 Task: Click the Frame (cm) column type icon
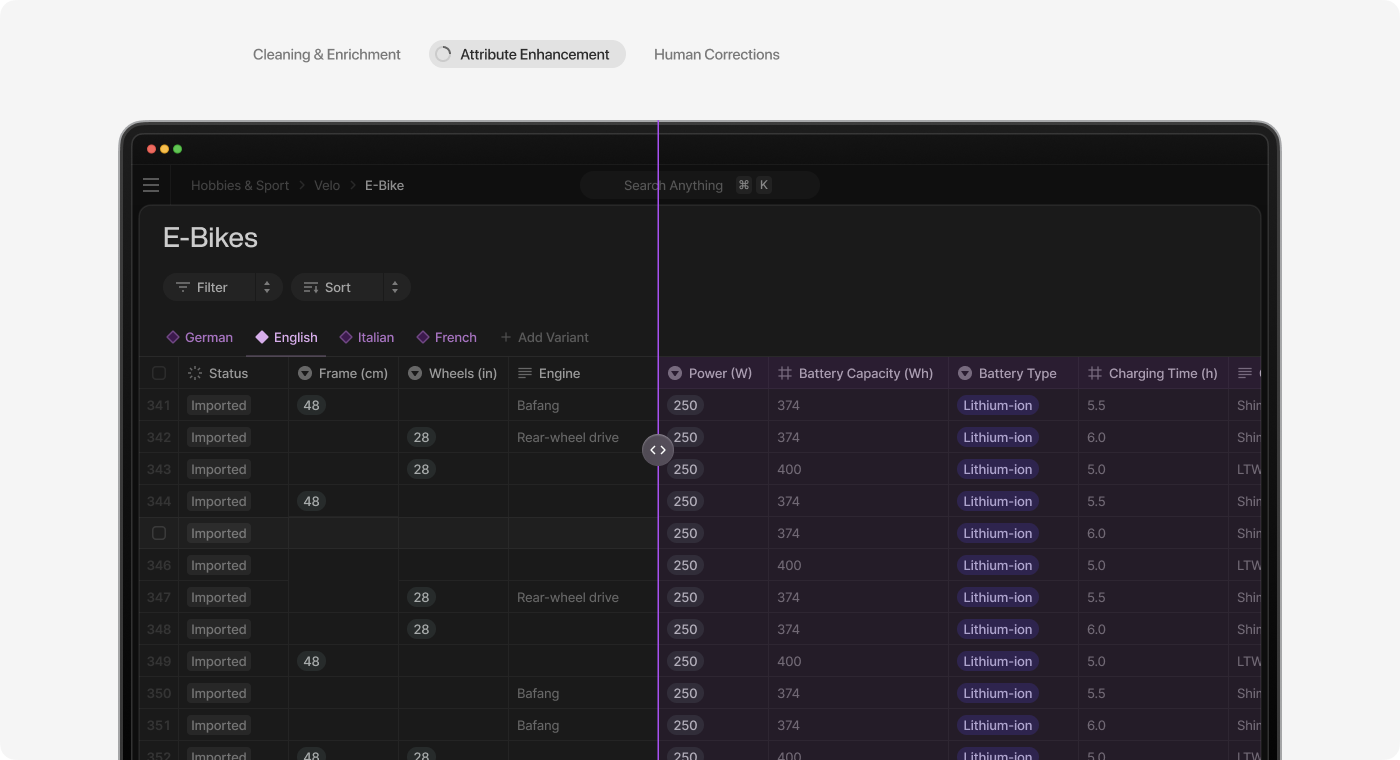305,373
